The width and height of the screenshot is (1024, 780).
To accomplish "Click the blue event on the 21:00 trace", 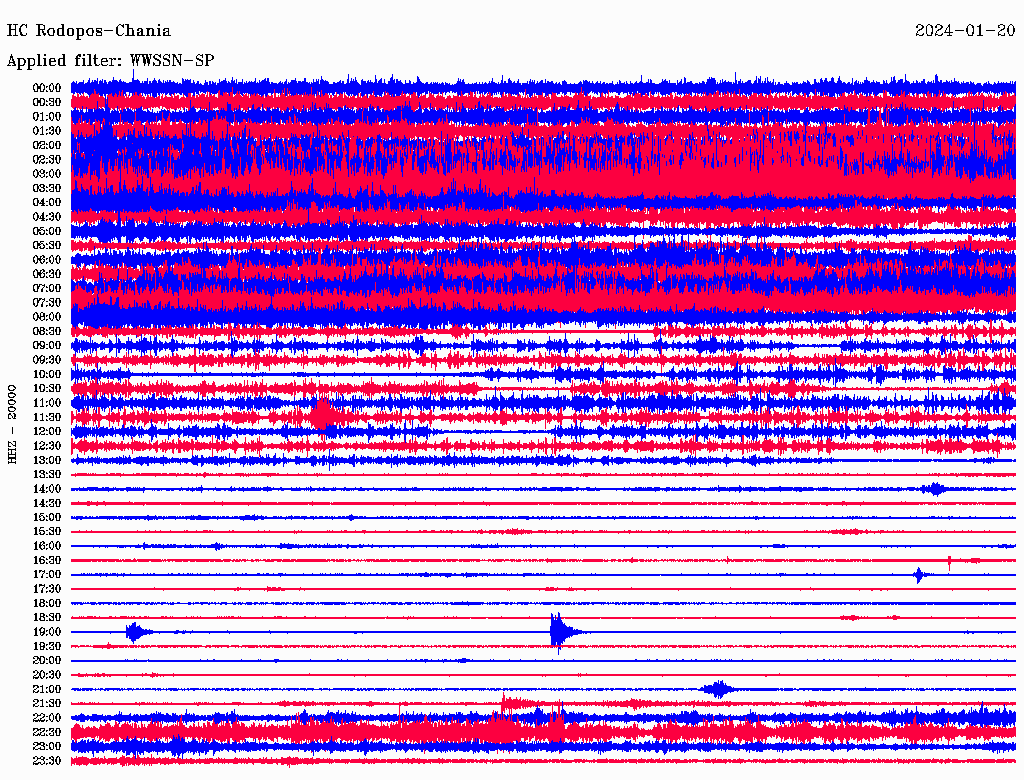I will click(718, 689).
